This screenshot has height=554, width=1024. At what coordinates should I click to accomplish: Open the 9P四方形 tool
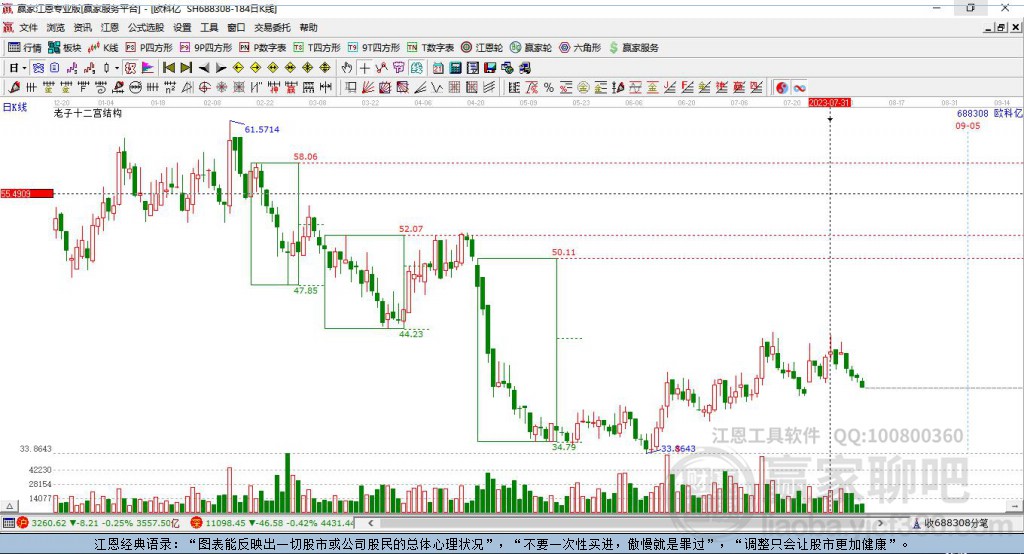point(206,48)
